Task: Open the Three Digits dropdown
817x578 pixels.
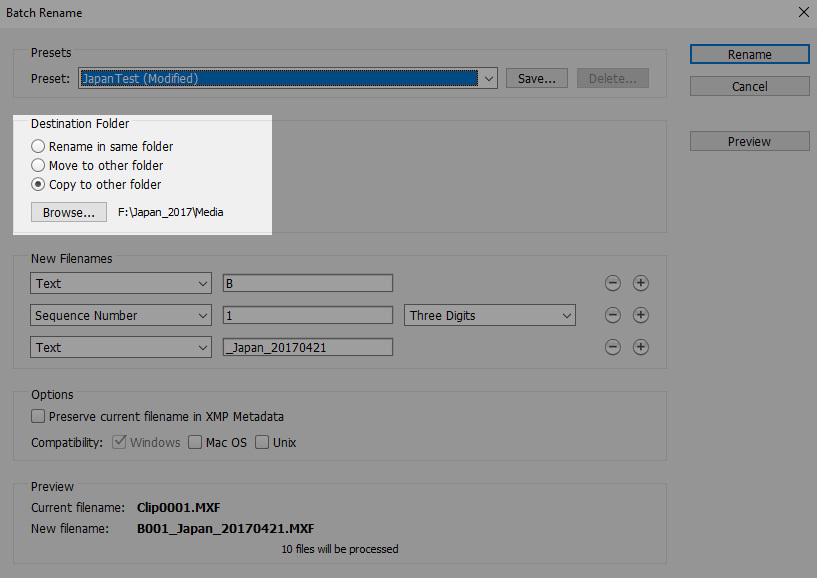Action: [x=490, y=315]
